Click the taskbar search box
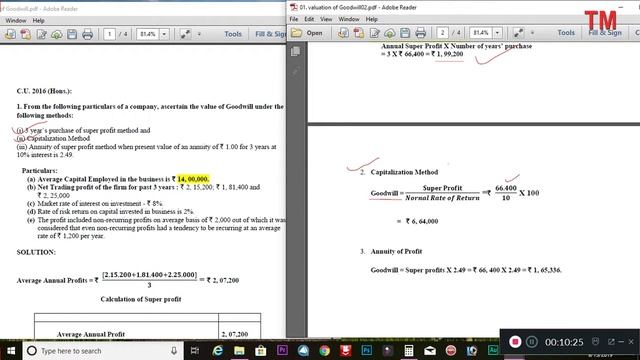Screen dimensions: 640x360 coord(102,351)
